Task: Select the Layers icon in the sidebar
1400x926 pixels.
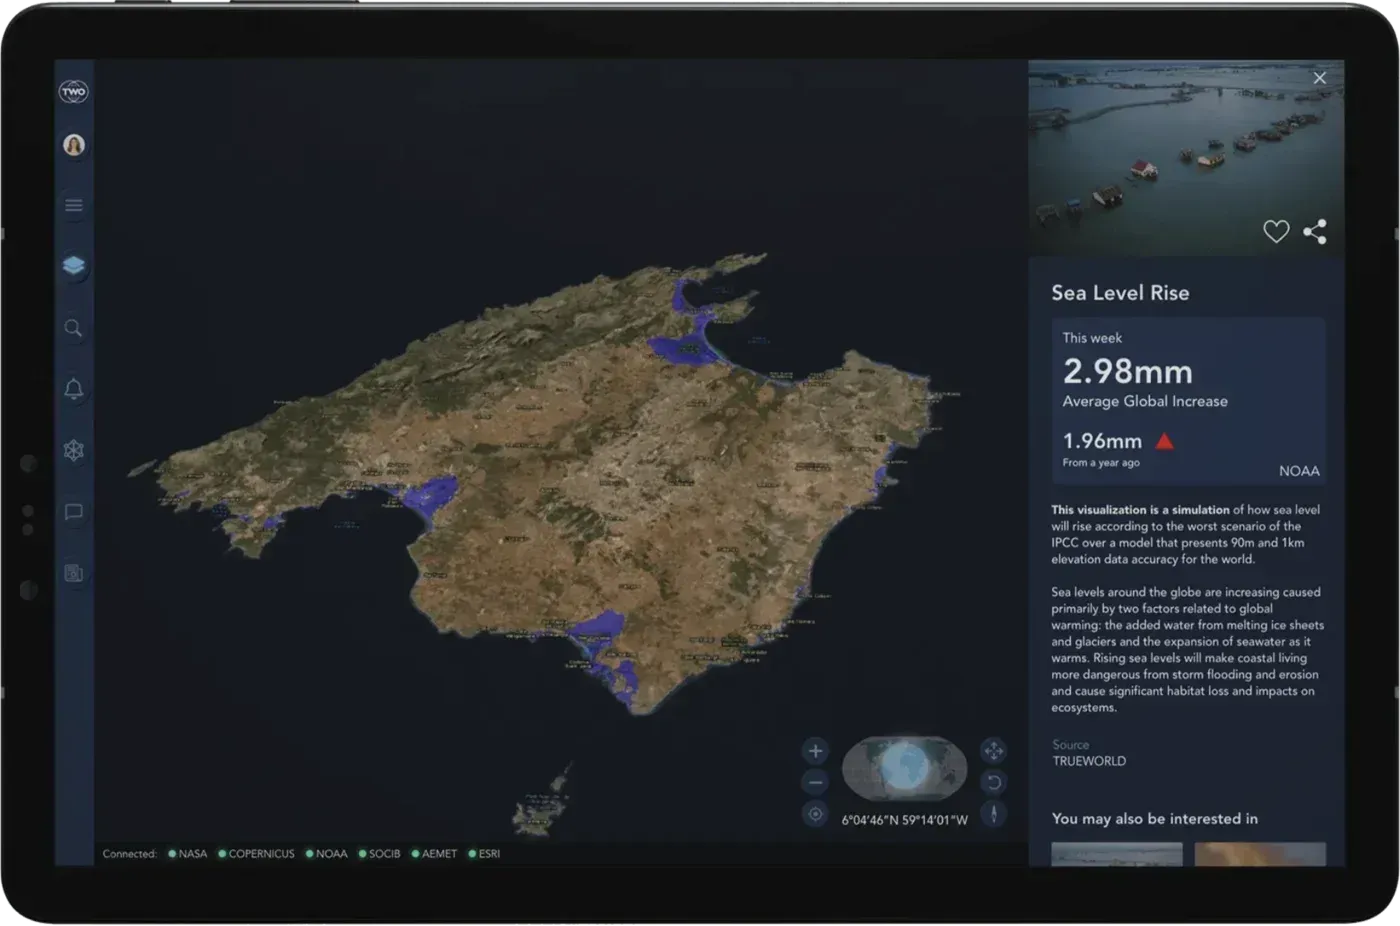Action: click(74, 266)
